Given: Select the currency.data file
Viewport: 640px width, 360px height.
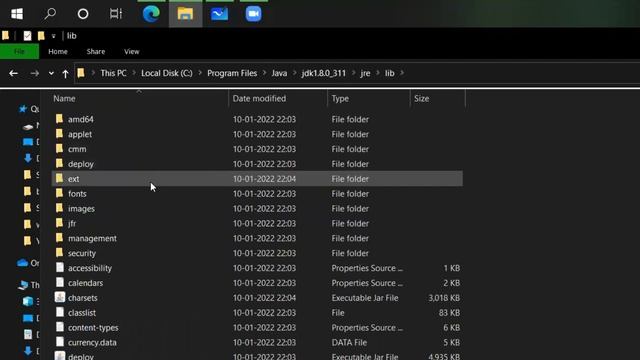Looking at the screenshot, I should click(92, 343).
